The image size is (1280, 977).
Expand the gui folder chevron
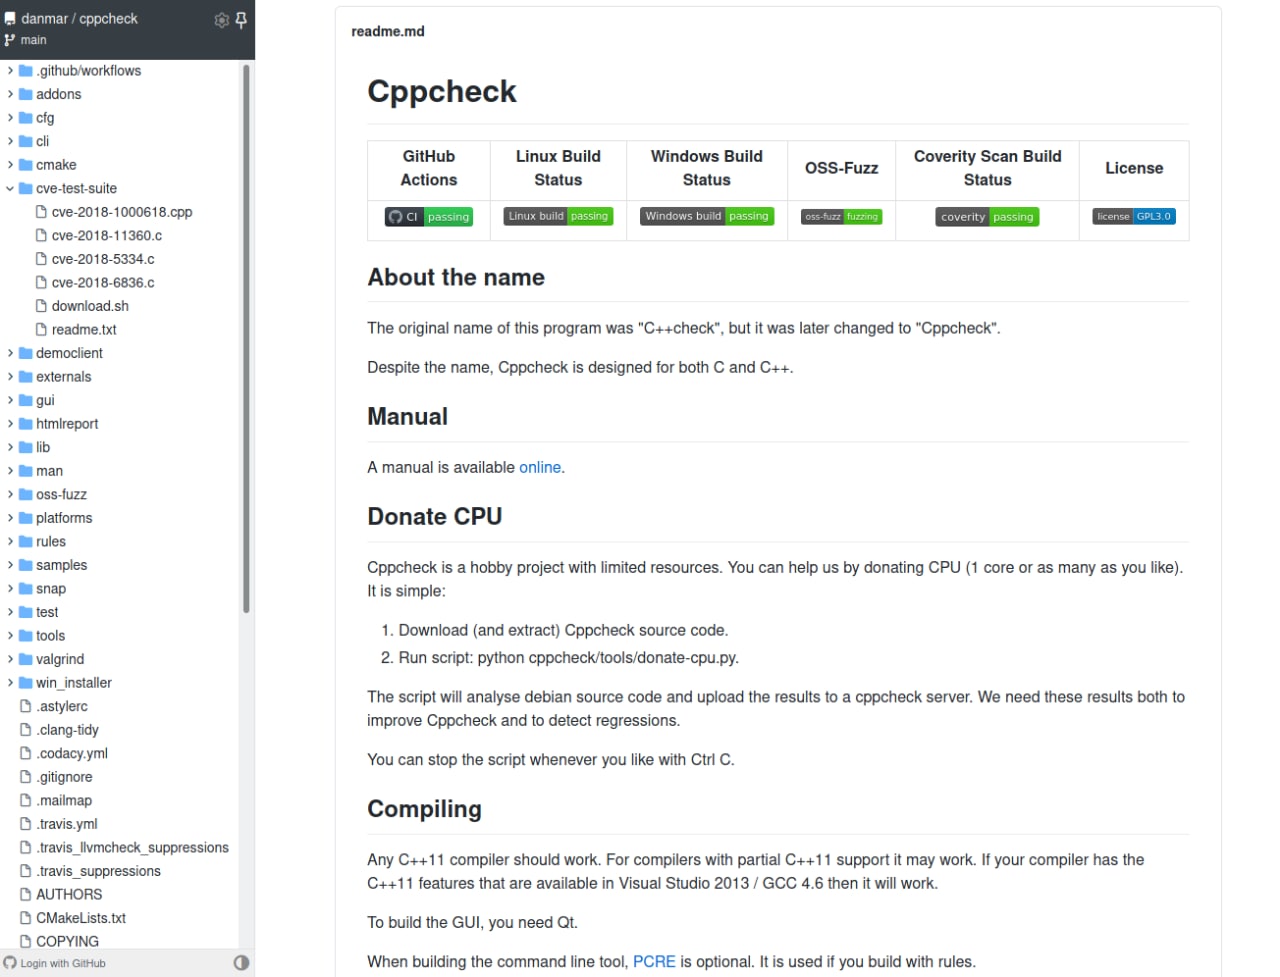[10, 400]
